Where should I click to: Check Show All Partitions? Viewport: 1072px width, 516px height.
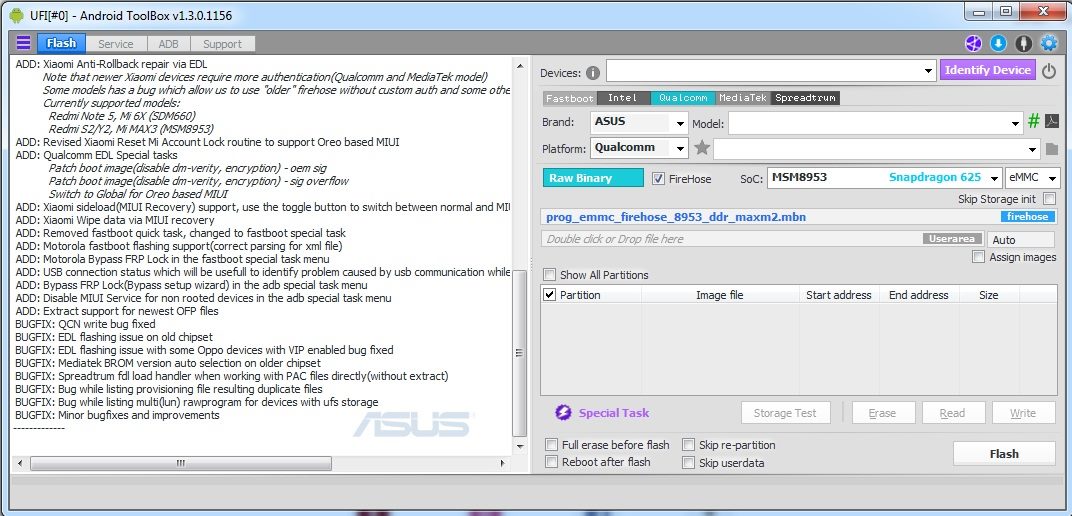click(x=549, y=275)
